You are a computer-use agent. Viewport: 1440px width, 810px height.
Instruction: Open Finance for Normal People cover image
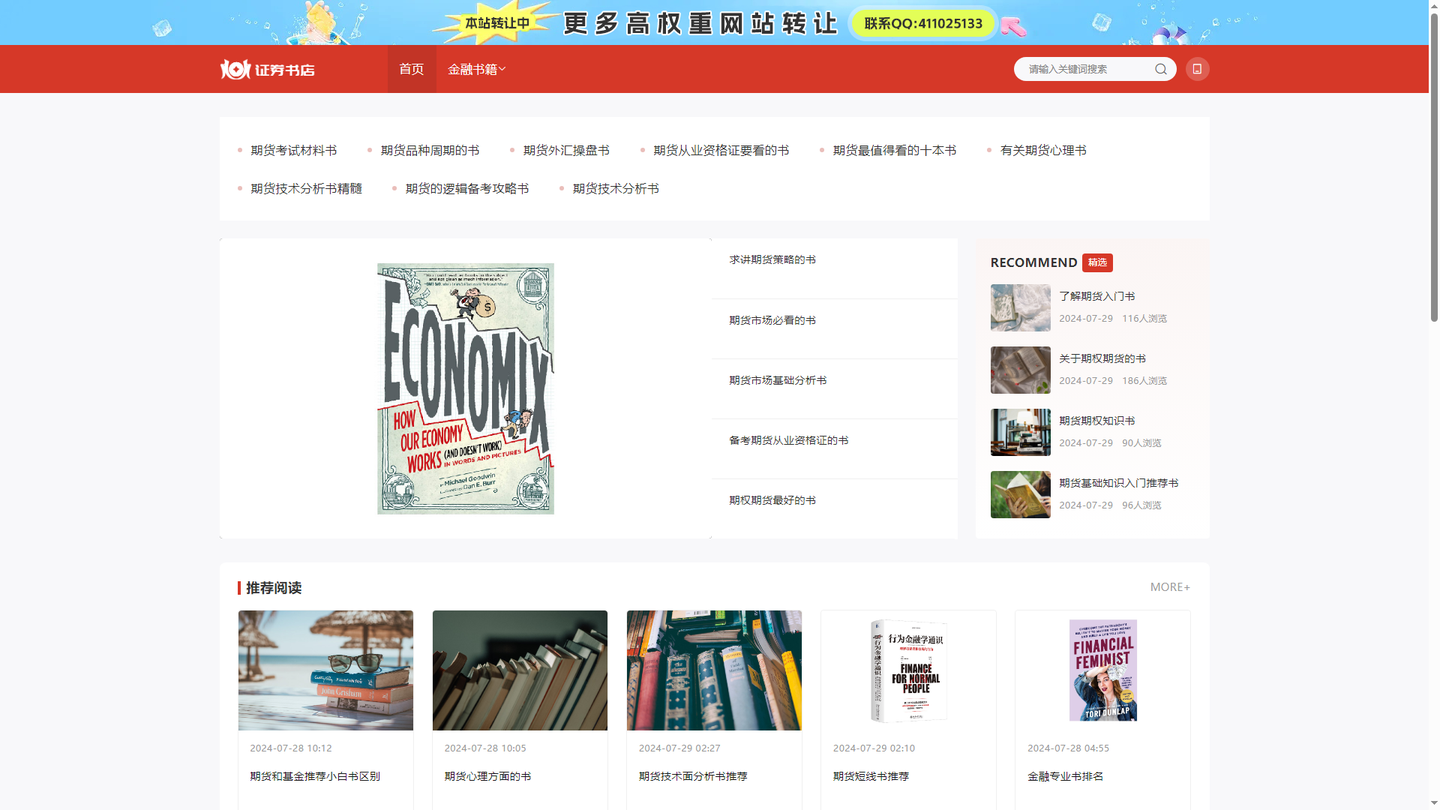coord(908,670)
